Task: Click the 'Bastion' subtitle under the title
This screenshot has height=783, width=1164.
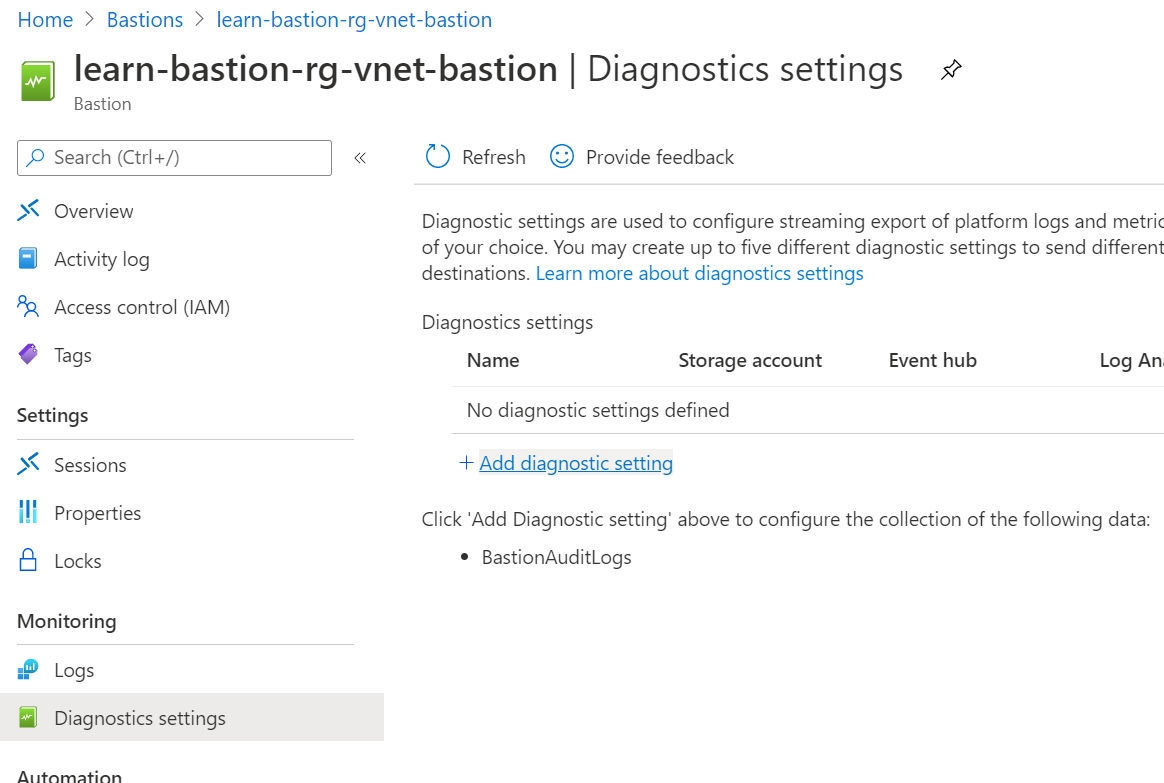Action: pyautogui.click(x=102, y=104)
